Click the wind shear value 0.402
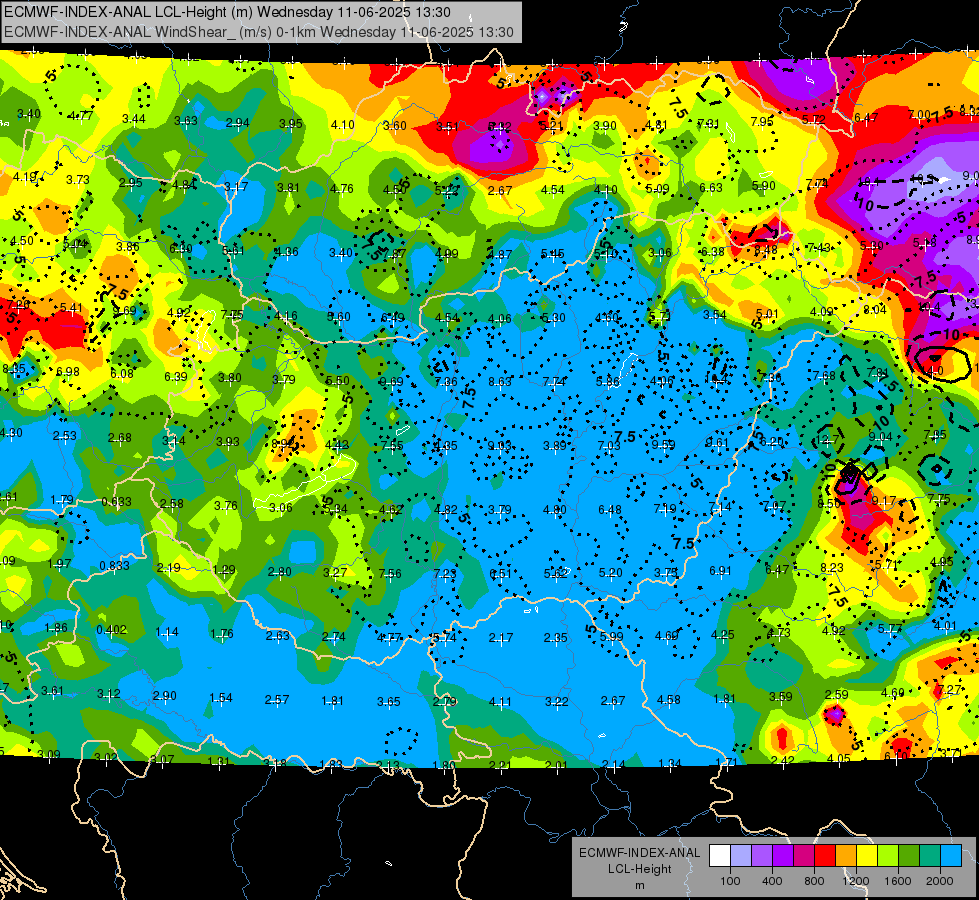979x900 pixels. click(x=111, y=629)
